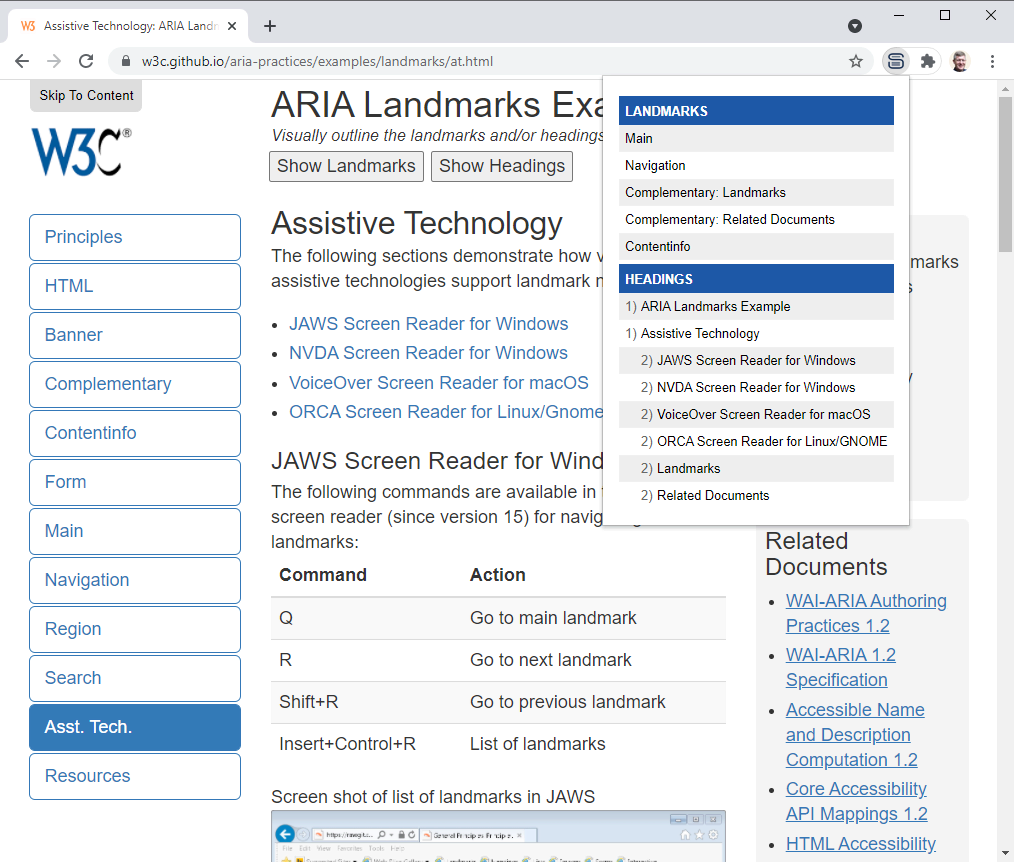This screenshot has width=1014, height=862.
Task: Jump to NVDA Screen Reader heading entry
Action: (755, 388)
